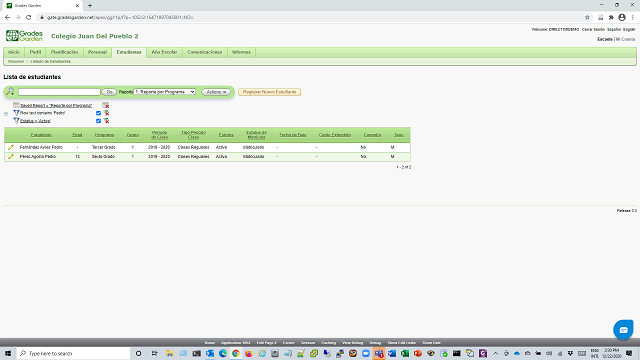Open the Reports dropdown list

[164, 92]
